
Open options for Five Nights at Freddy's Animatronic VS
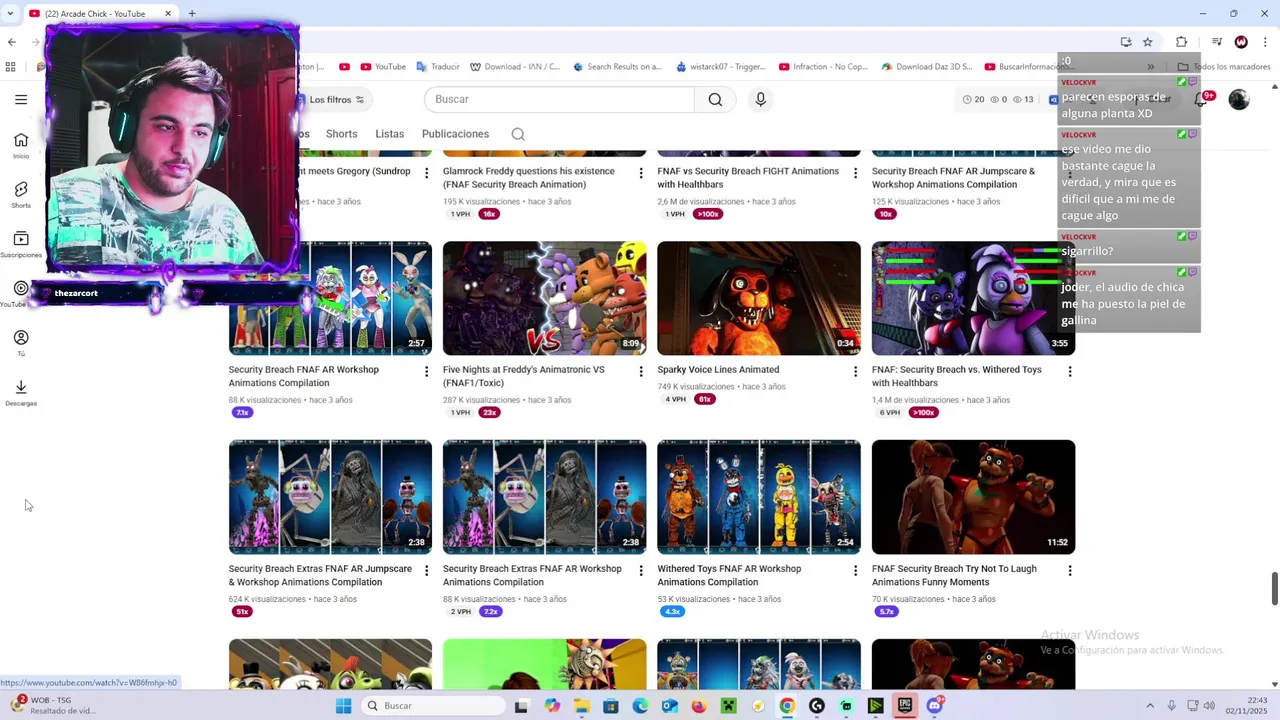click(641, 371)
